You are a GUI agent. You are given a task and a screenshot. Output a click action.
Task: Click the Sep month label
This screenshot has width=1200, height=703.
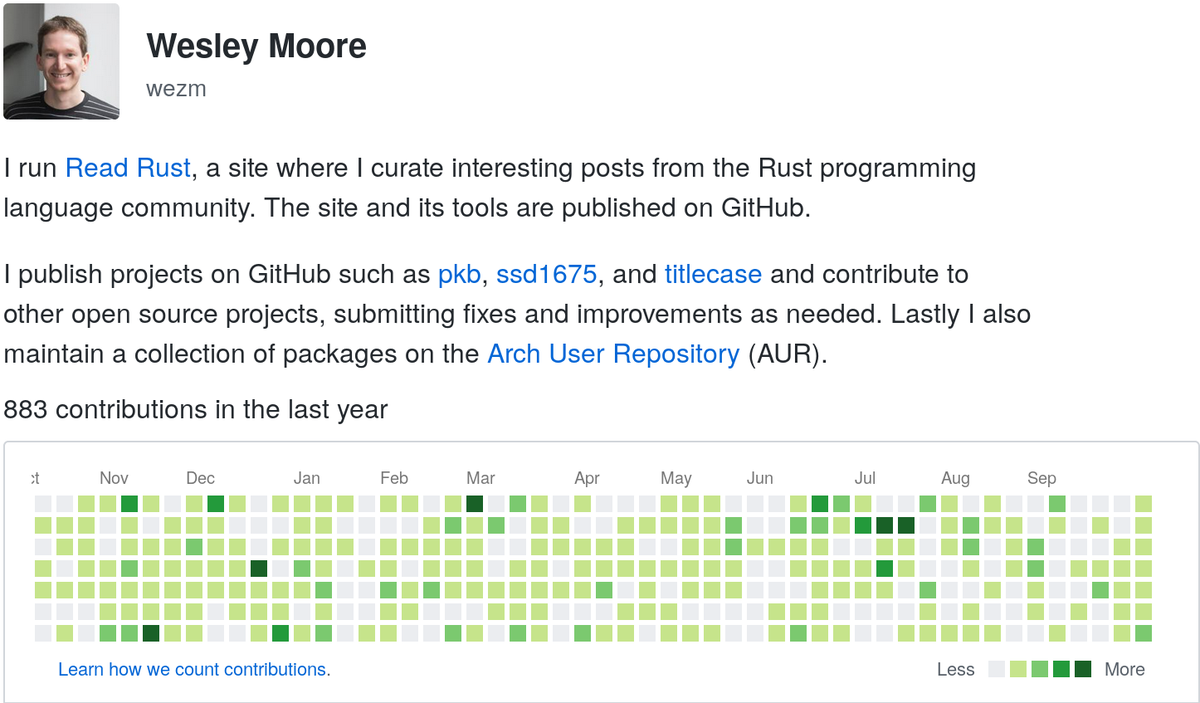point(1041,478)
